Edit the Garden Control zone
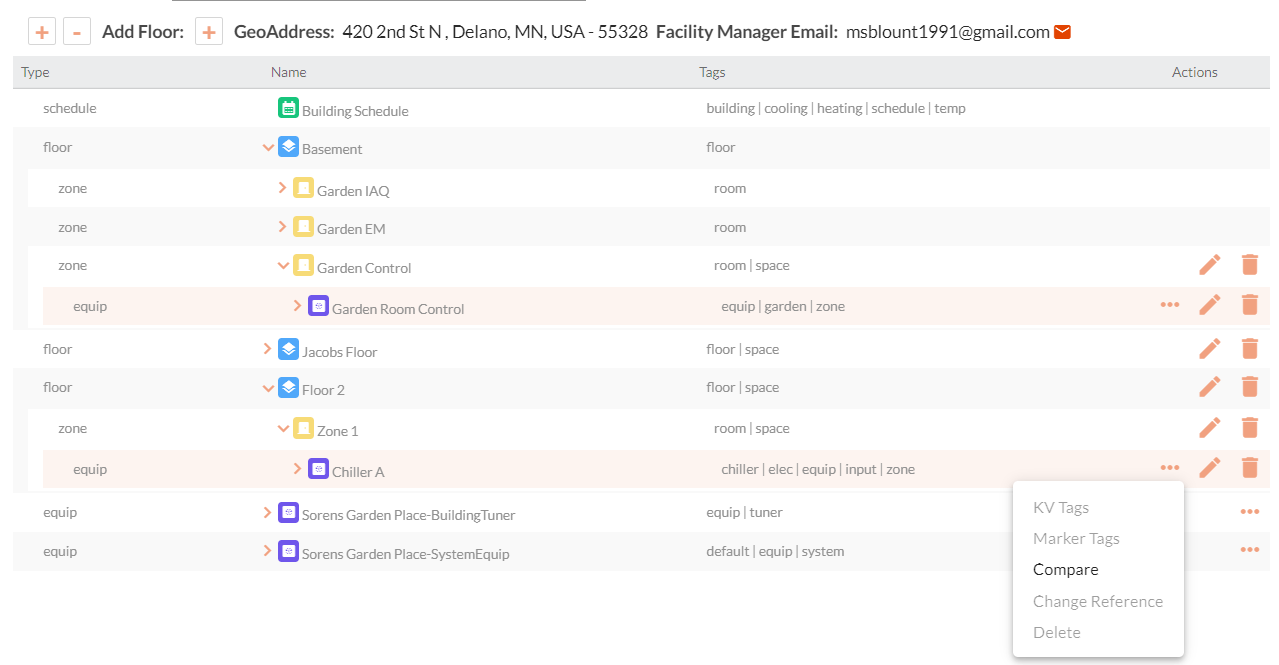 click(1210, 265)
